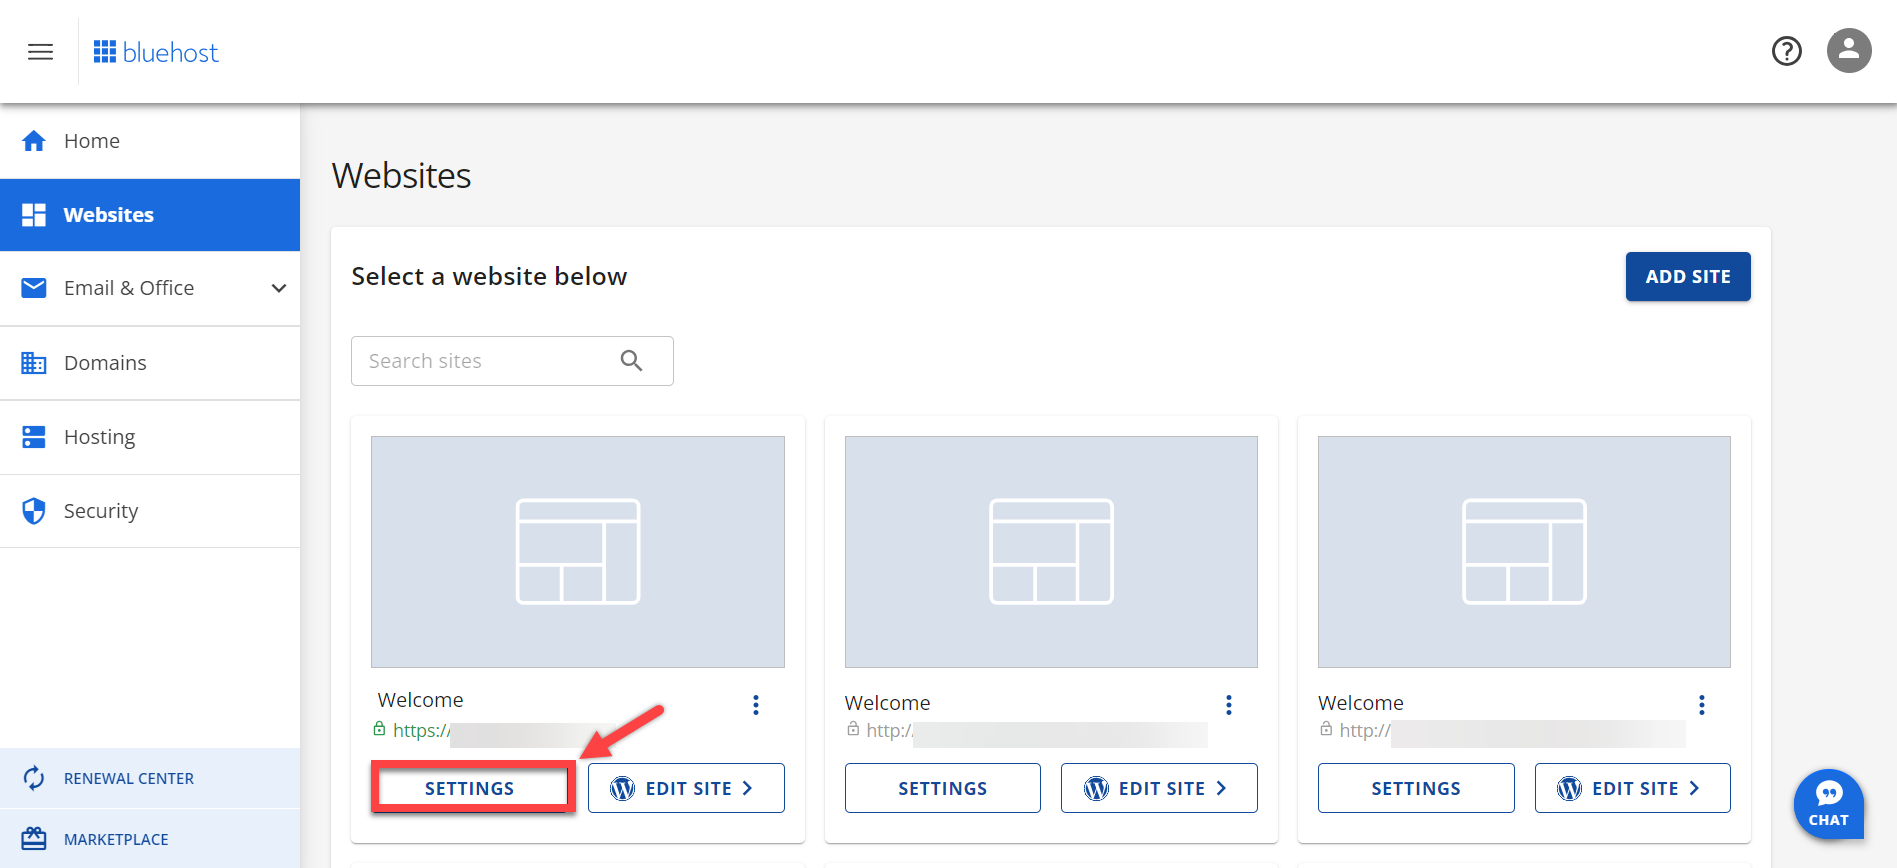Open the hamburger navigation menu
This screenshot has height=868, width=1897.
pyautogui.click(x=40, y=52)
